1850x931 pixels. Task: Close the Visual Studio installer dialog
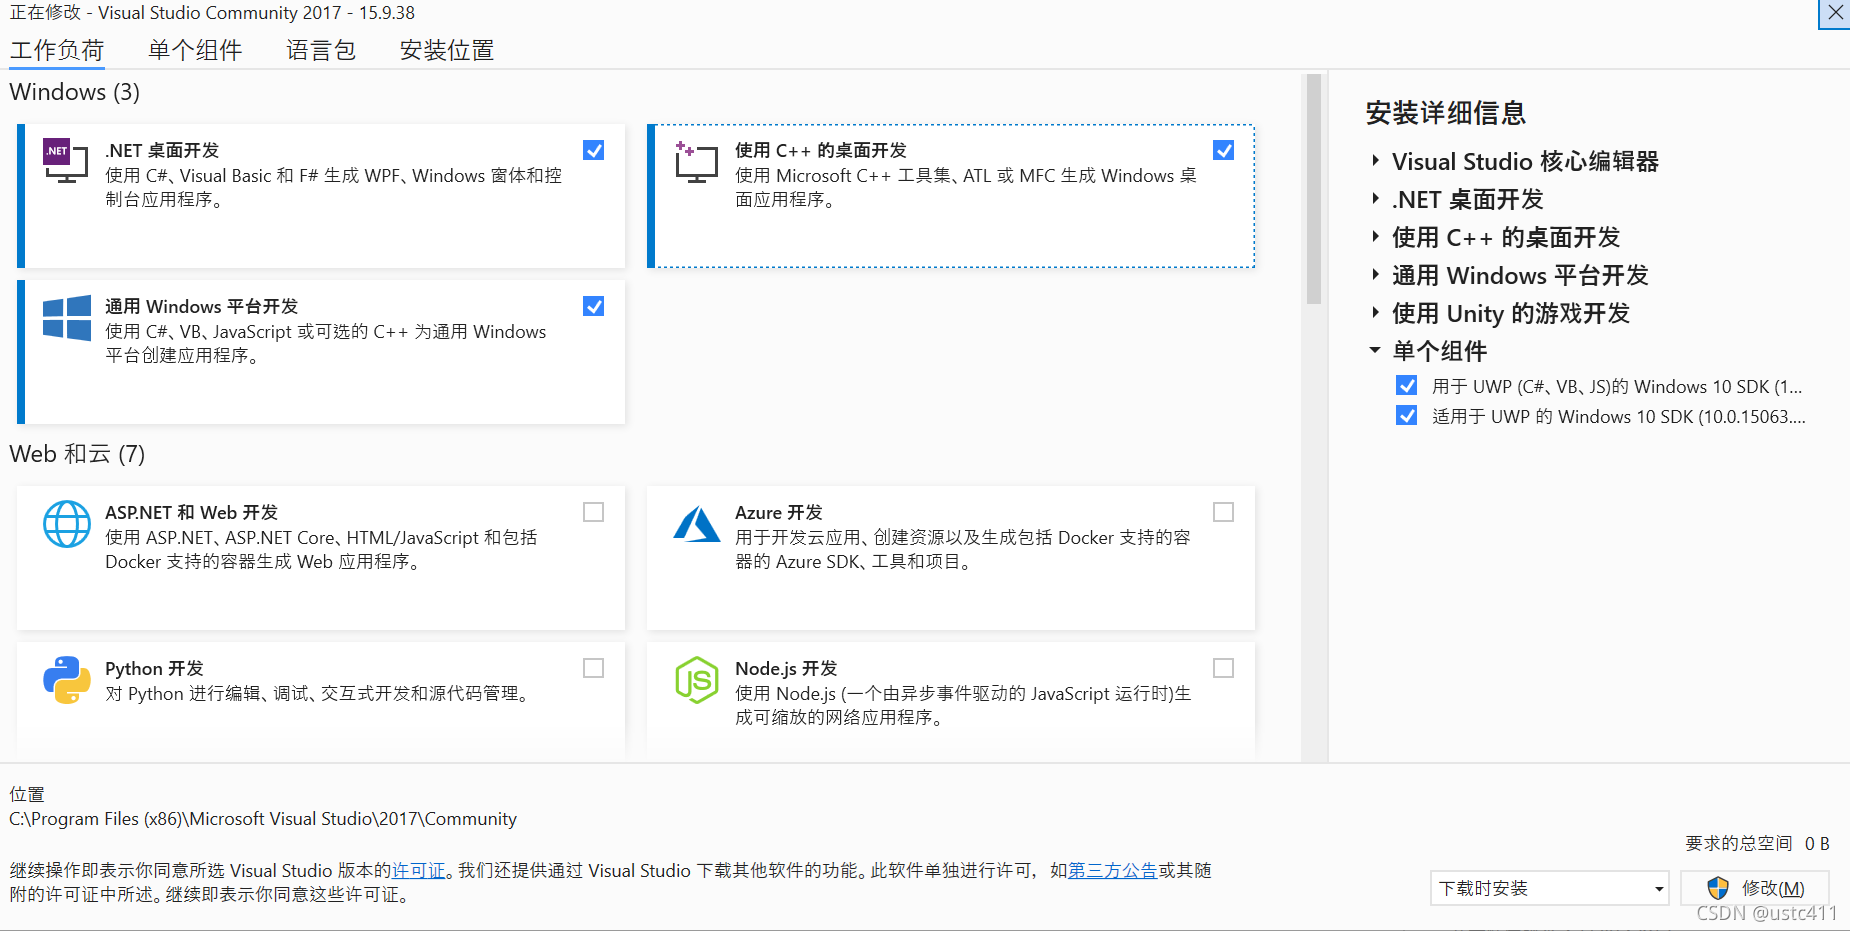tap(1835, 14)
